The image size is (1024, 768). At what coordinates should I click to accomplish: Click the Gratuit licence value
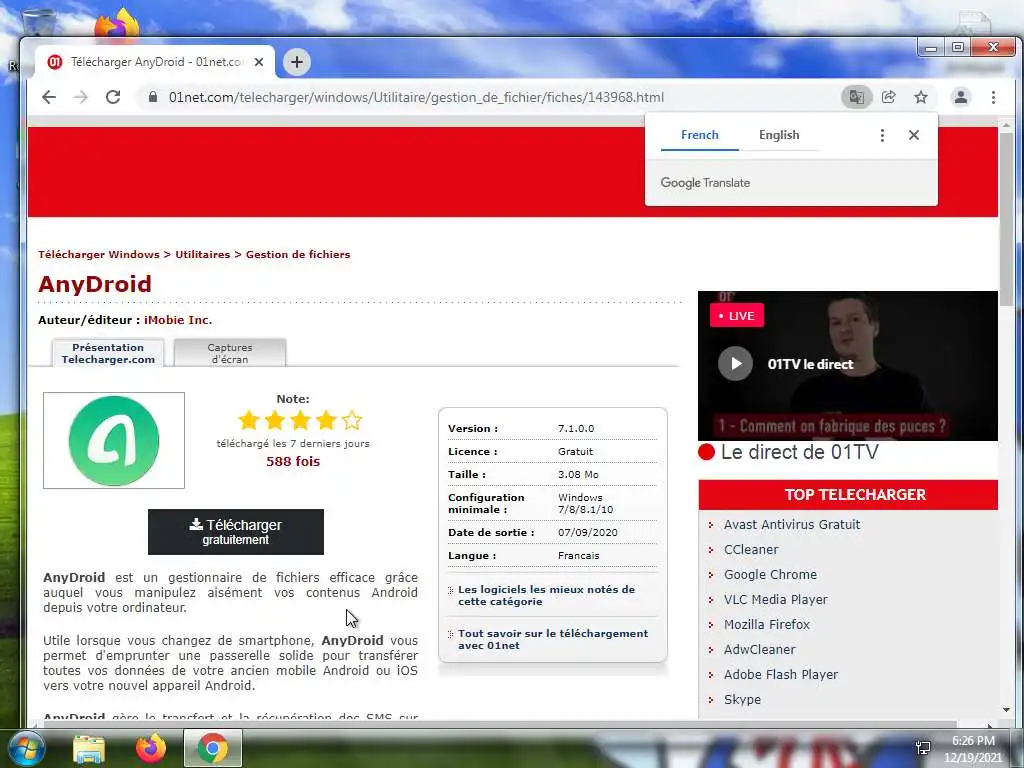[575, 451]
